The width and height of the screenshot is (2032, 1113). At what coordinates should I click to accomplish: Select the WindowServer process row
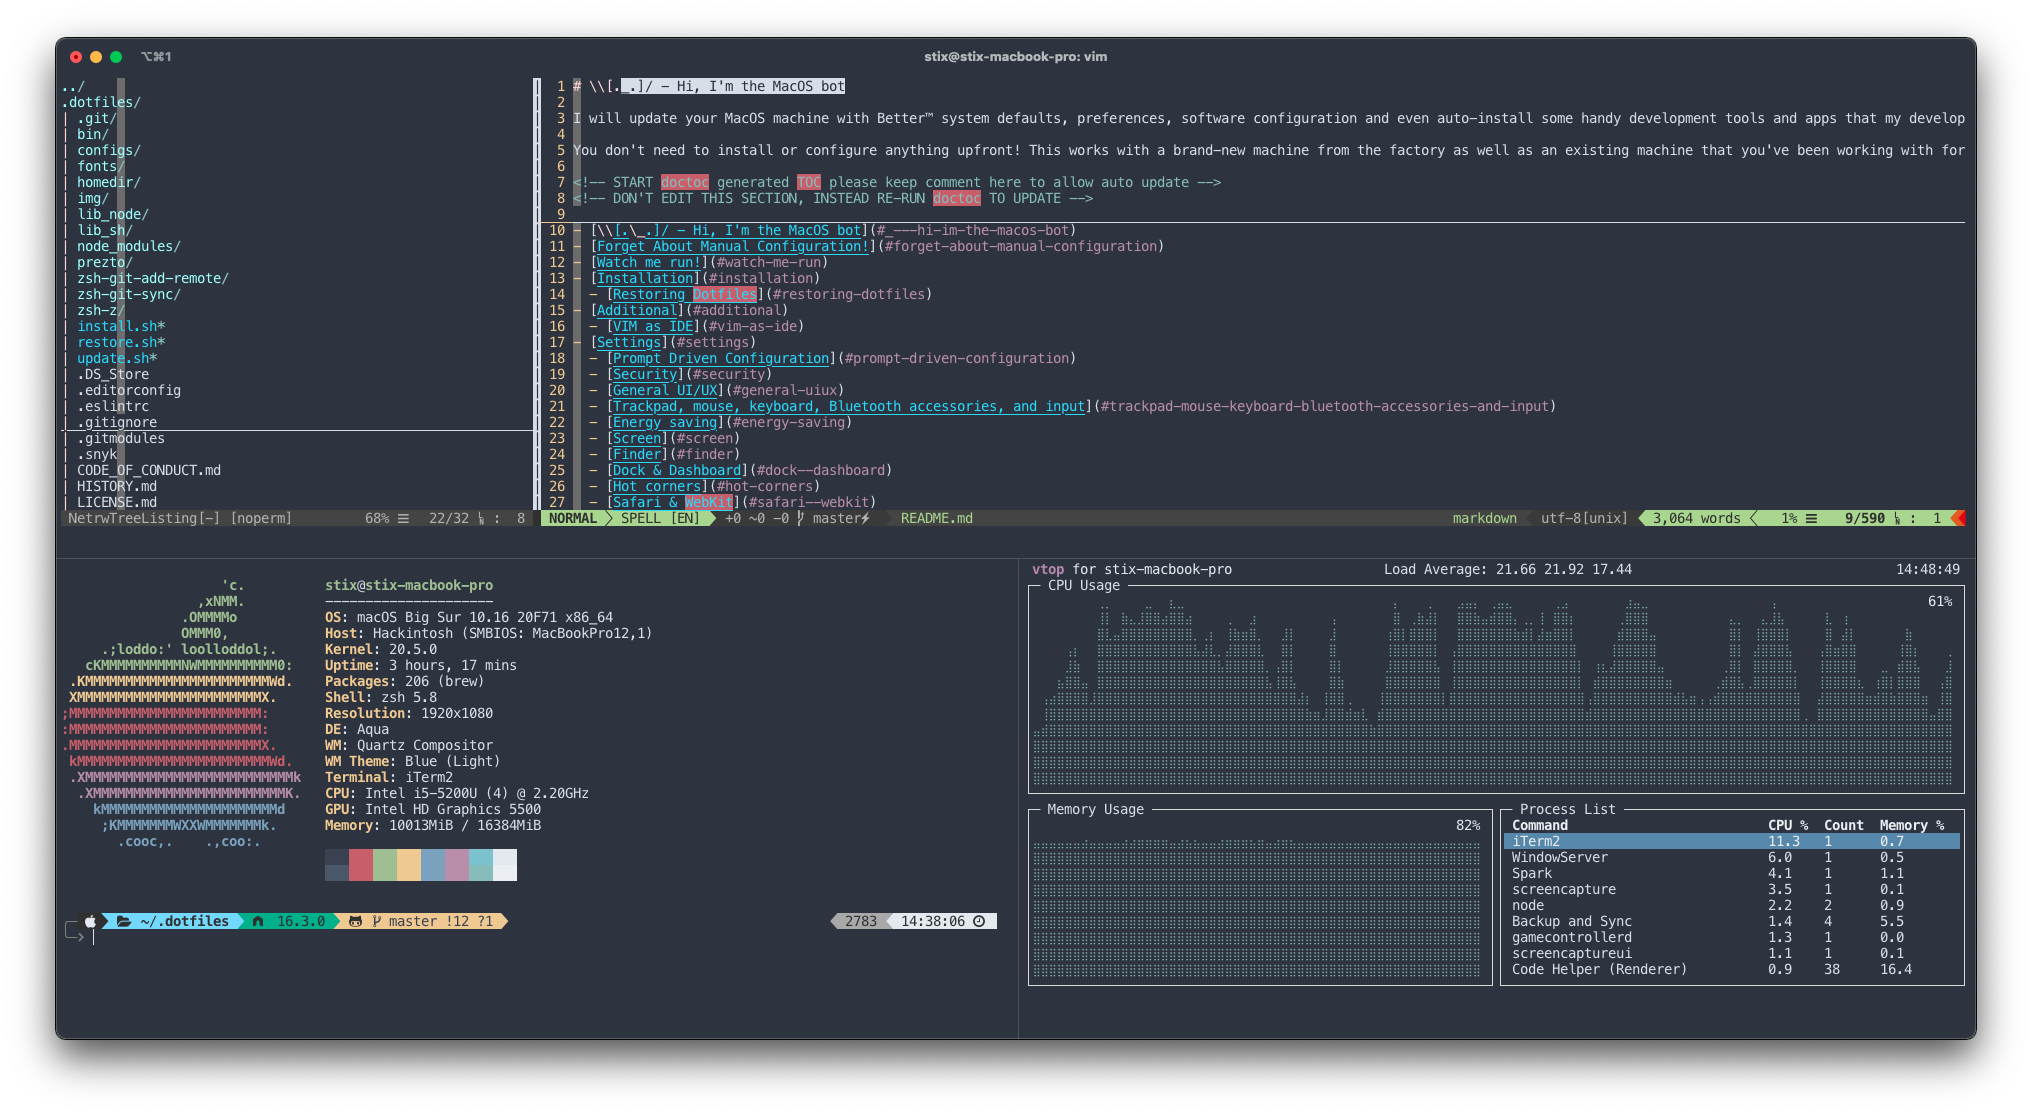pyautogui.click(x=1730, y=857)
